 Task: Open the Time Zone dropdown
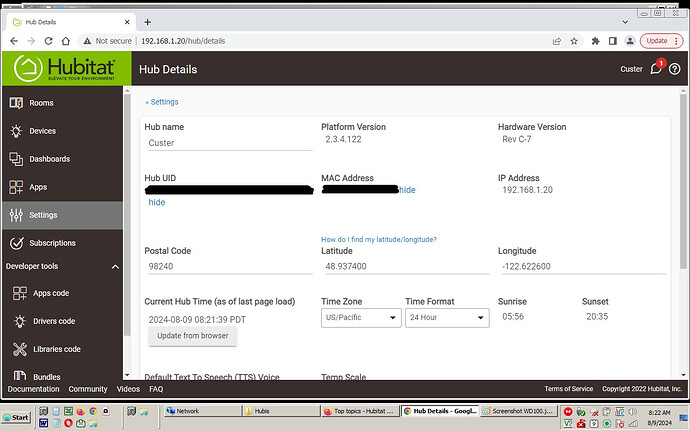point(361,318)
